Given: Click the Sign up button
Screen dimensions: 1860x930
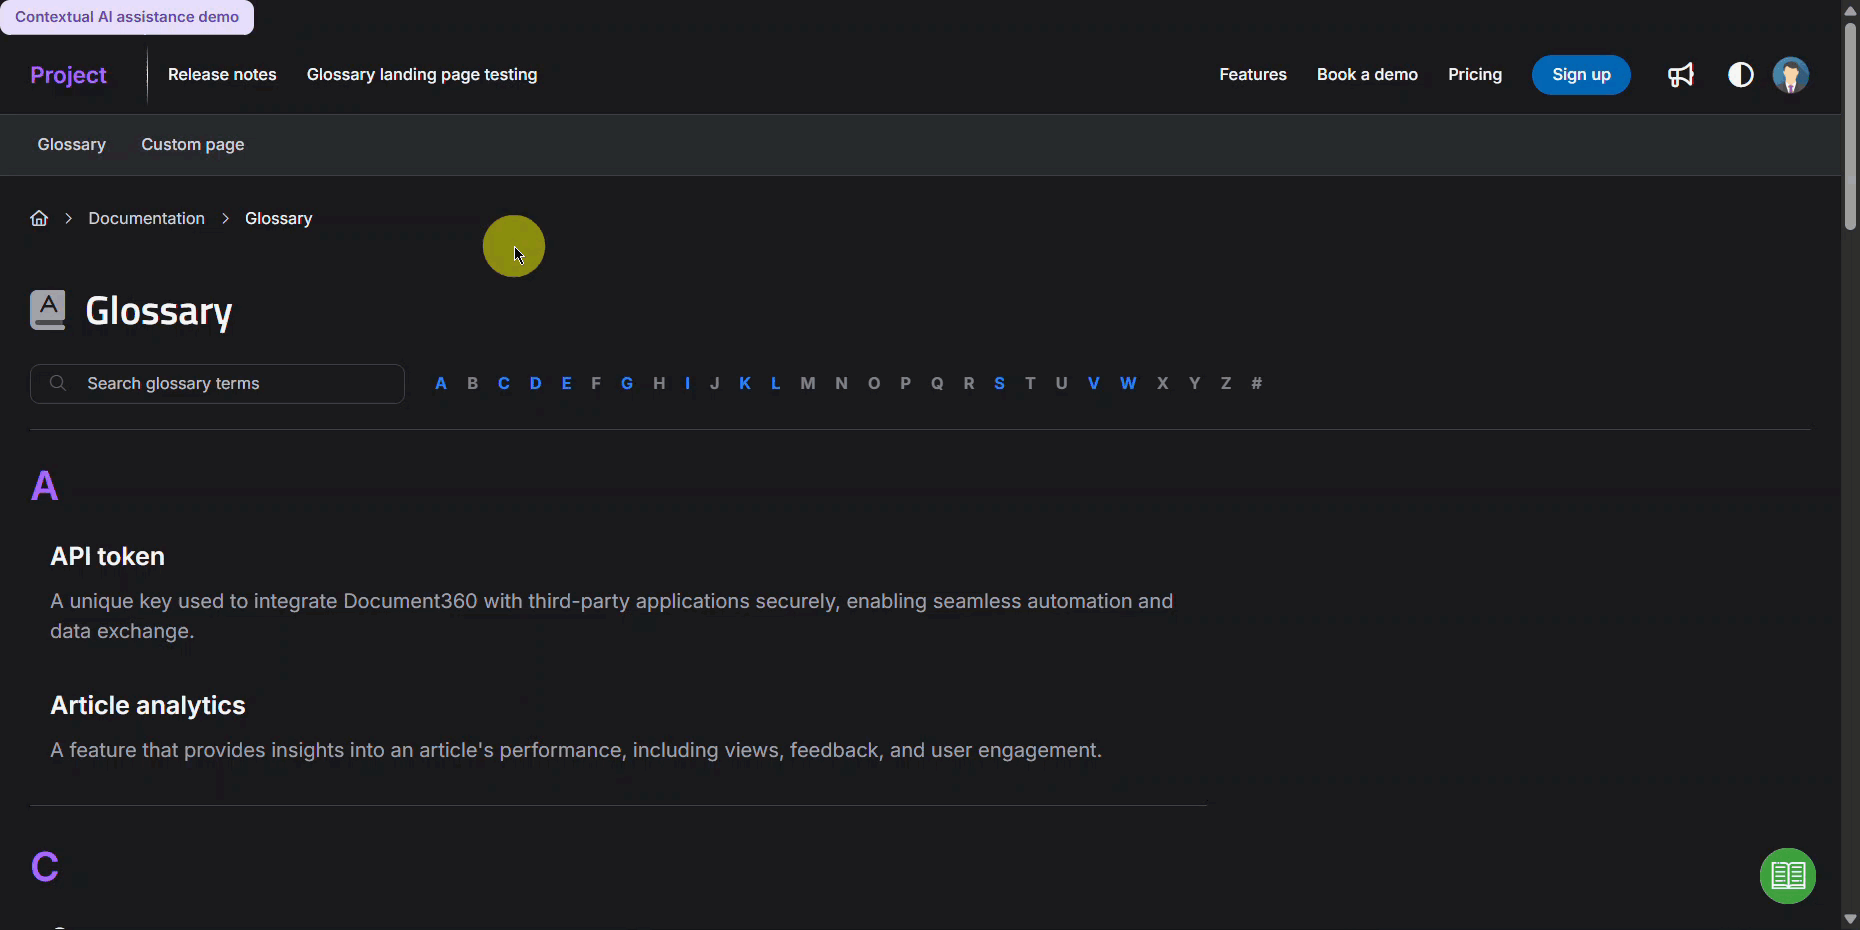Looking at the screenshot, I should (1580, 75).
